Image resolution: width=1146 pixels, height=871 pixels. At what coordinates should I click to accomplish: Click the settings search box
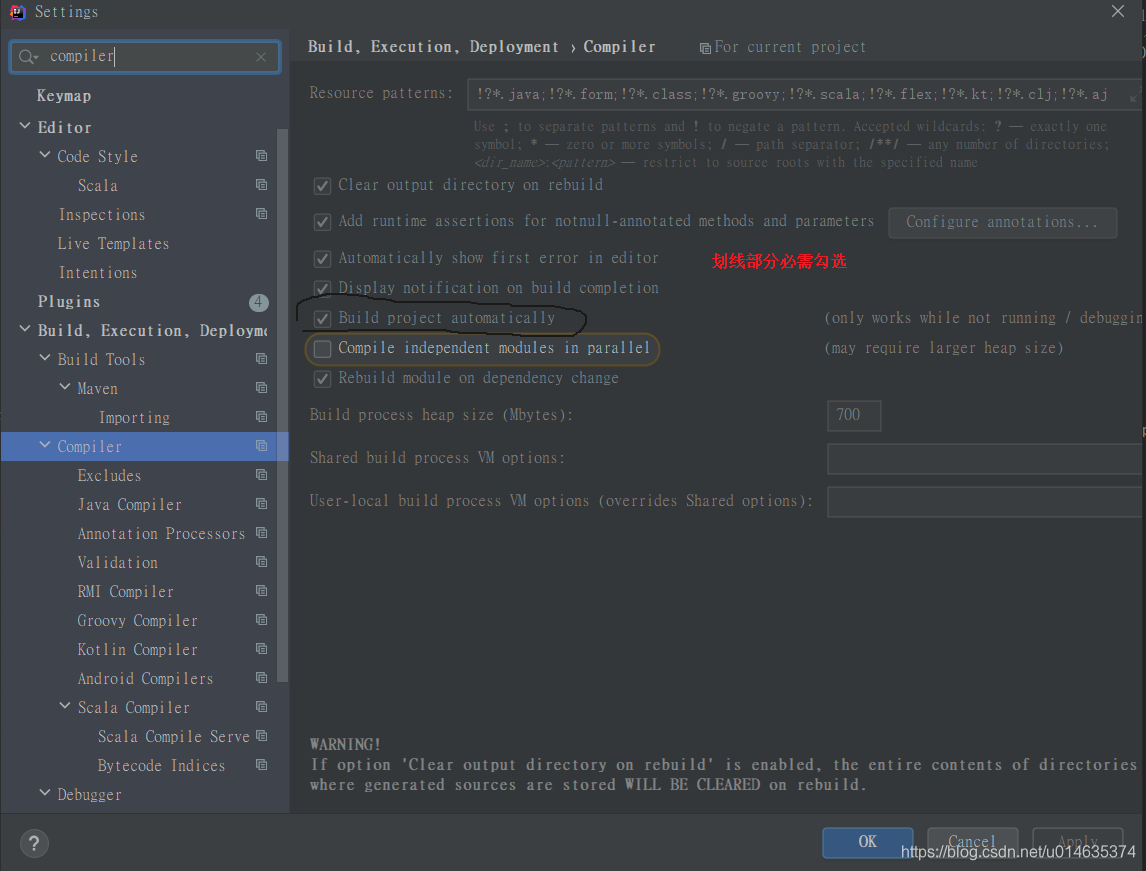coord(145,57)
